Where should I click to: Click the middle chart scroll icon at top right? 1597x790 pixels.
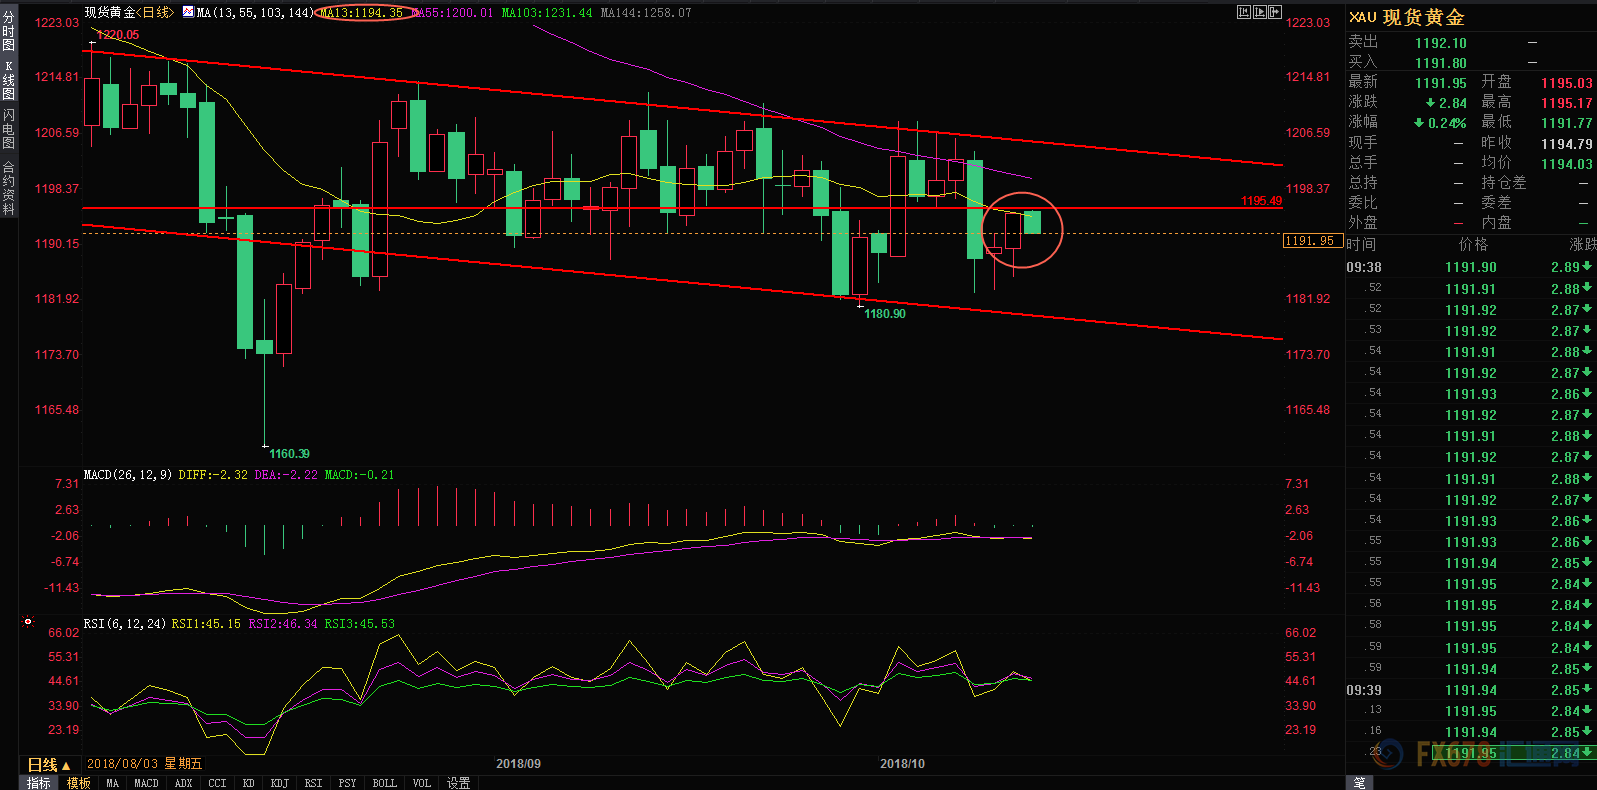coord(1260,12)
